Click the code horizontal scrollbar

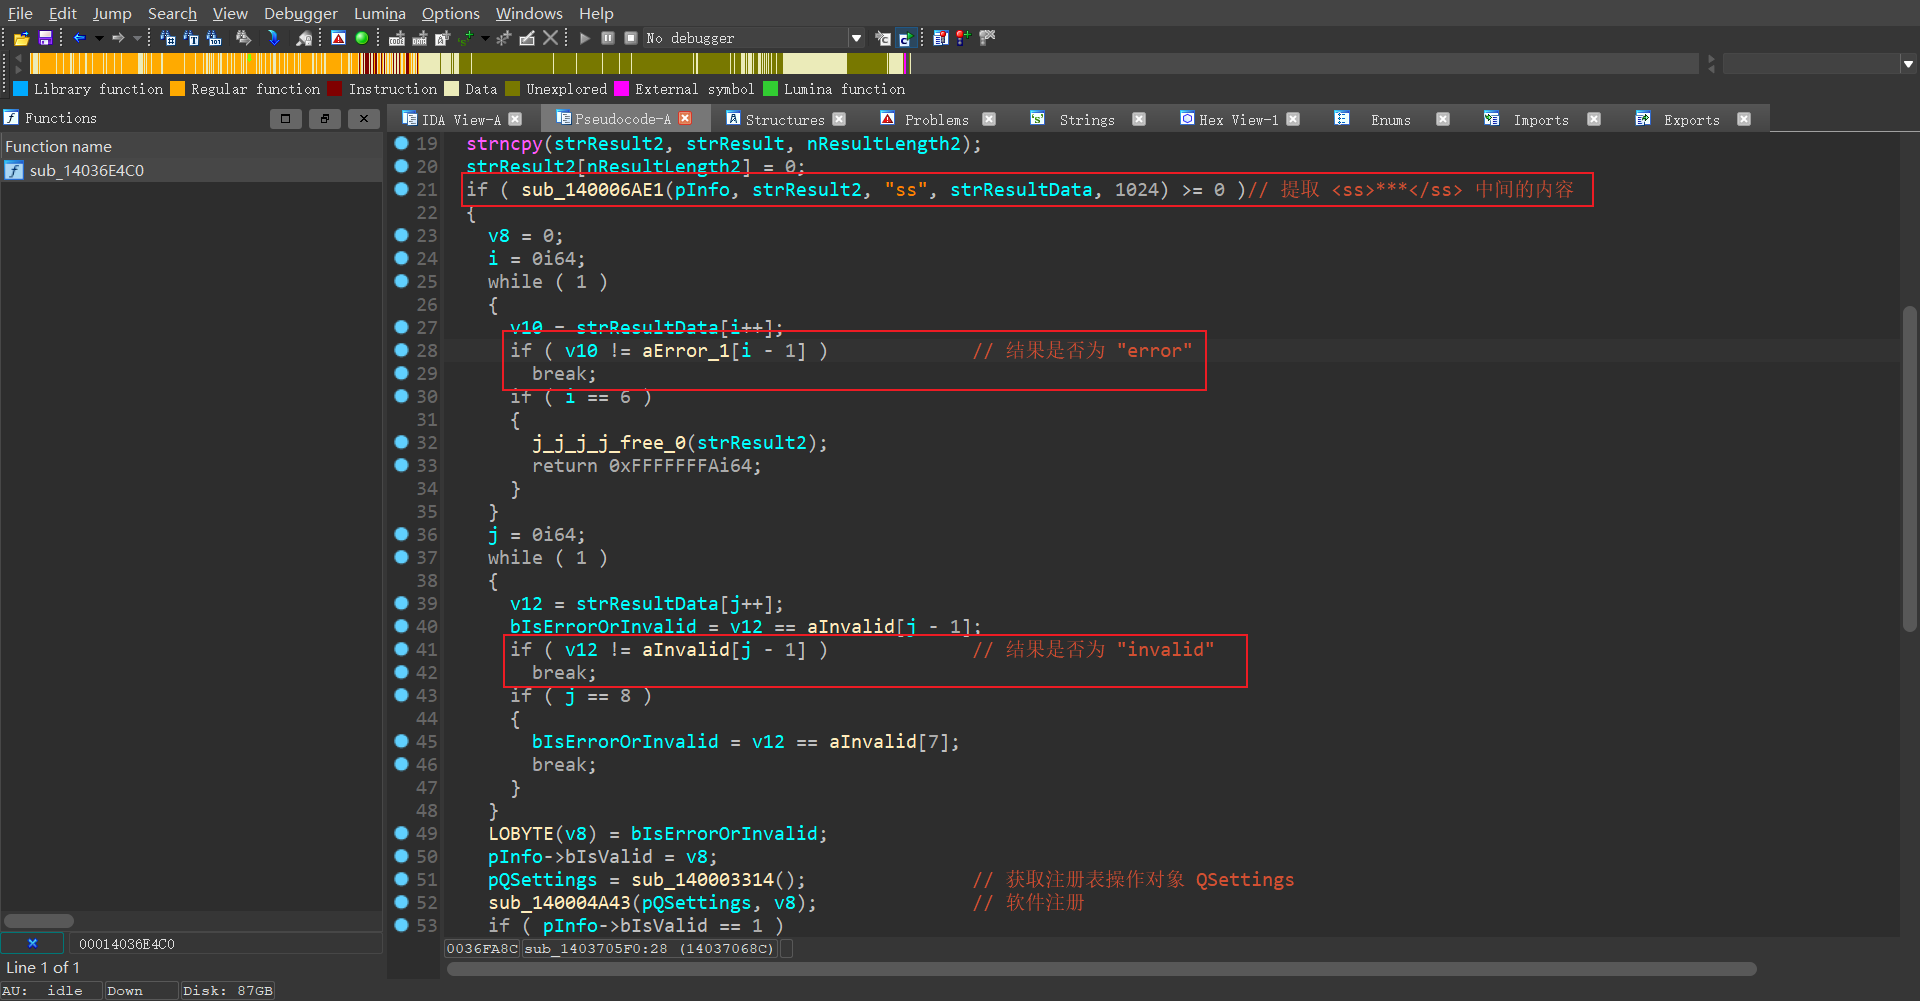click(x=1100, y=968)
